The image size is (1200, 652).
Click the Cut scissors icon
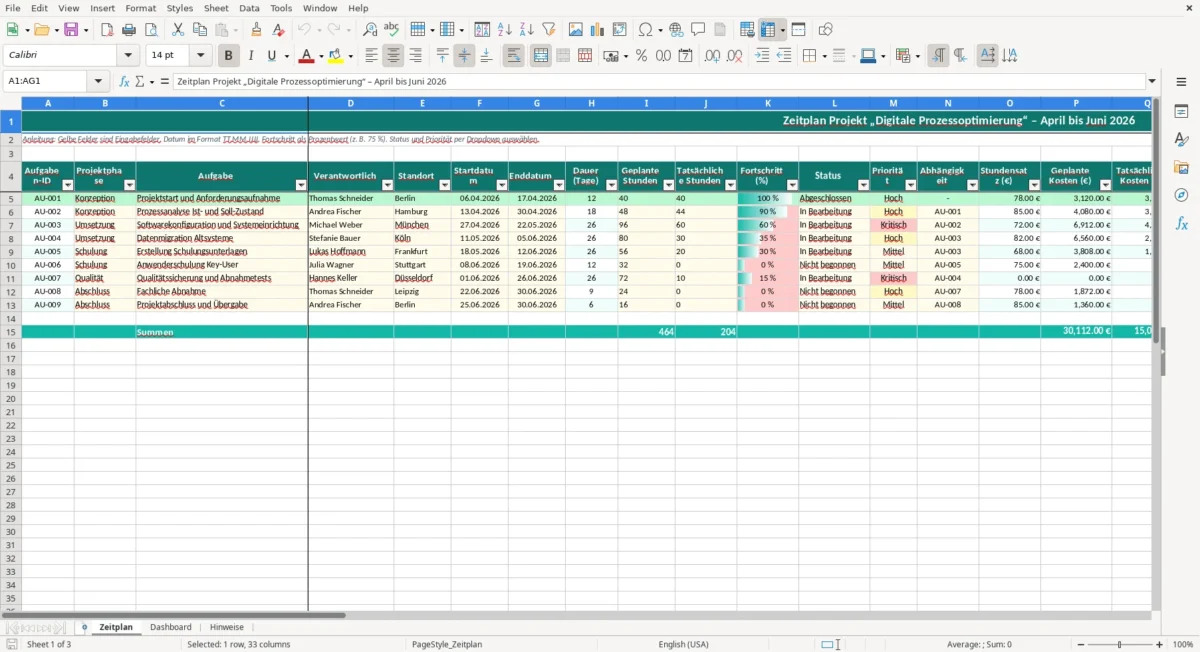(x=177, y=30)
